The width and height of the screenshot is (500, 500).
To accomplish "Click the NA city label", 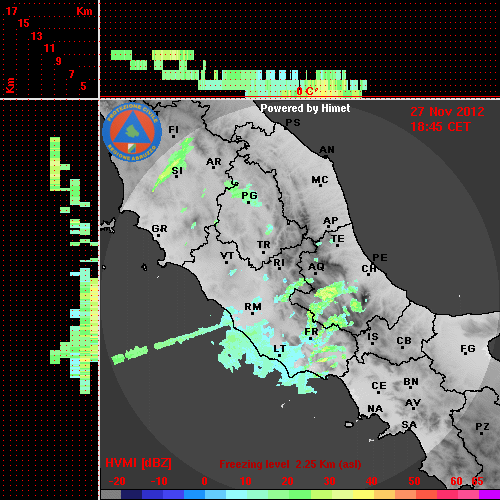I will (375, 409).
